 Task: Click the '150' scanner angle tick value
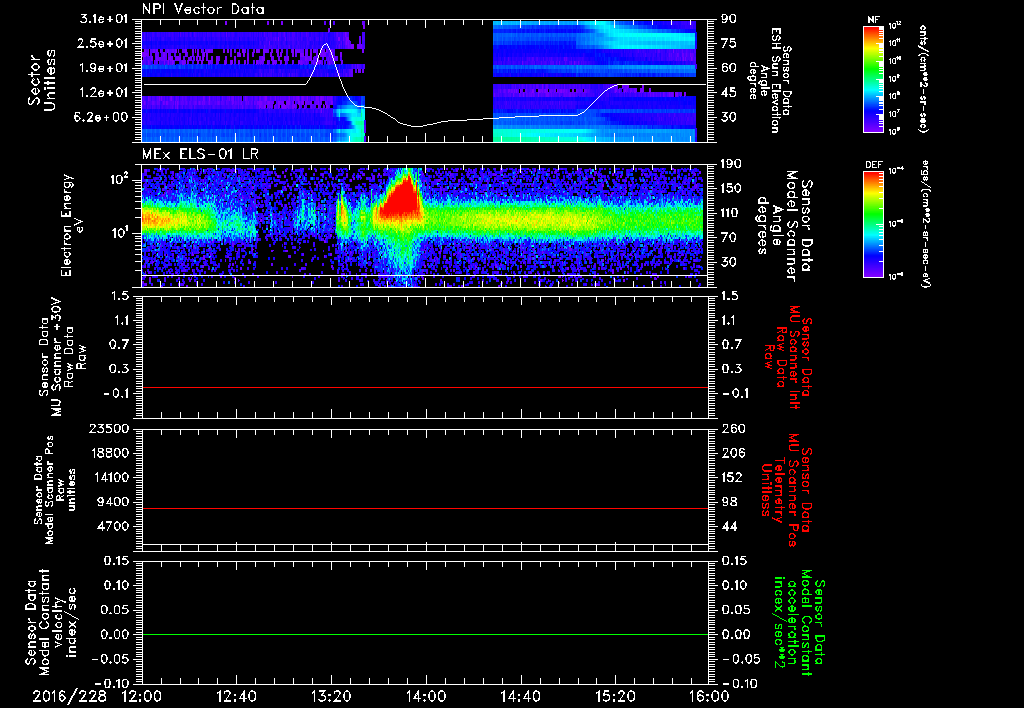click(x=730, y=188)
